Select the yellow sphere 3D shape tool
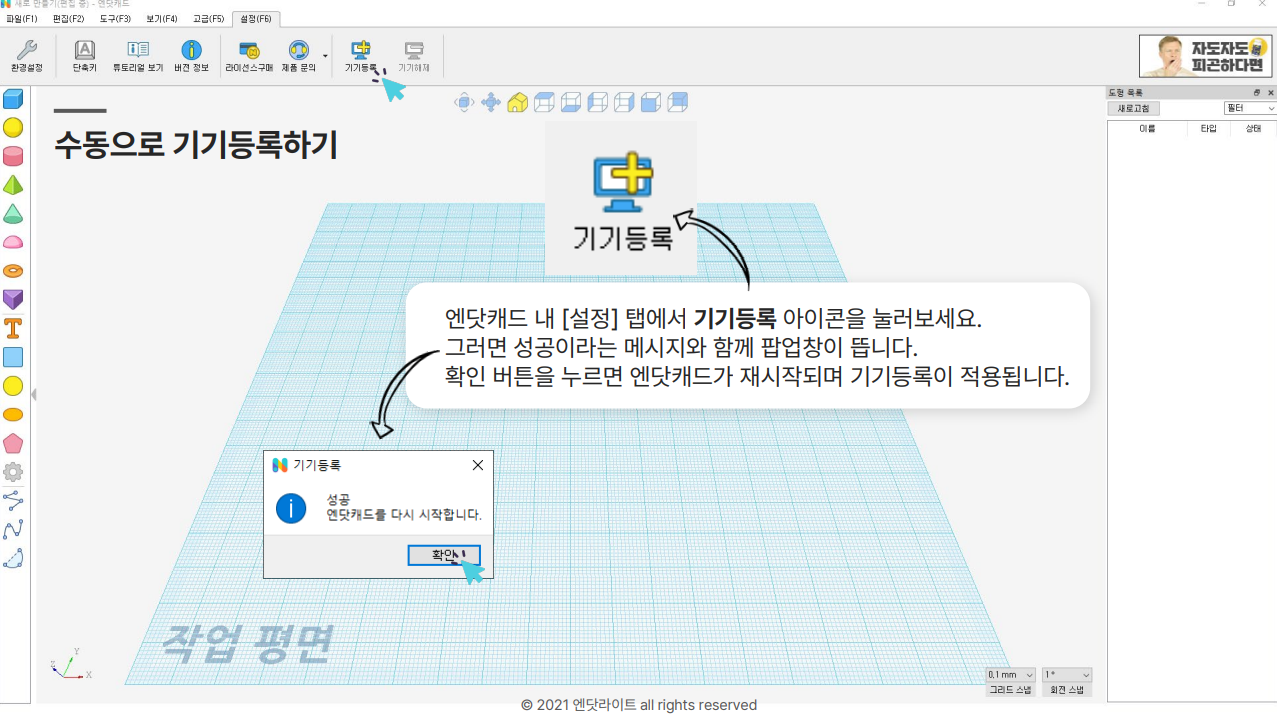1277x716 pixels. pyautogui.click(x=13, y=128)
